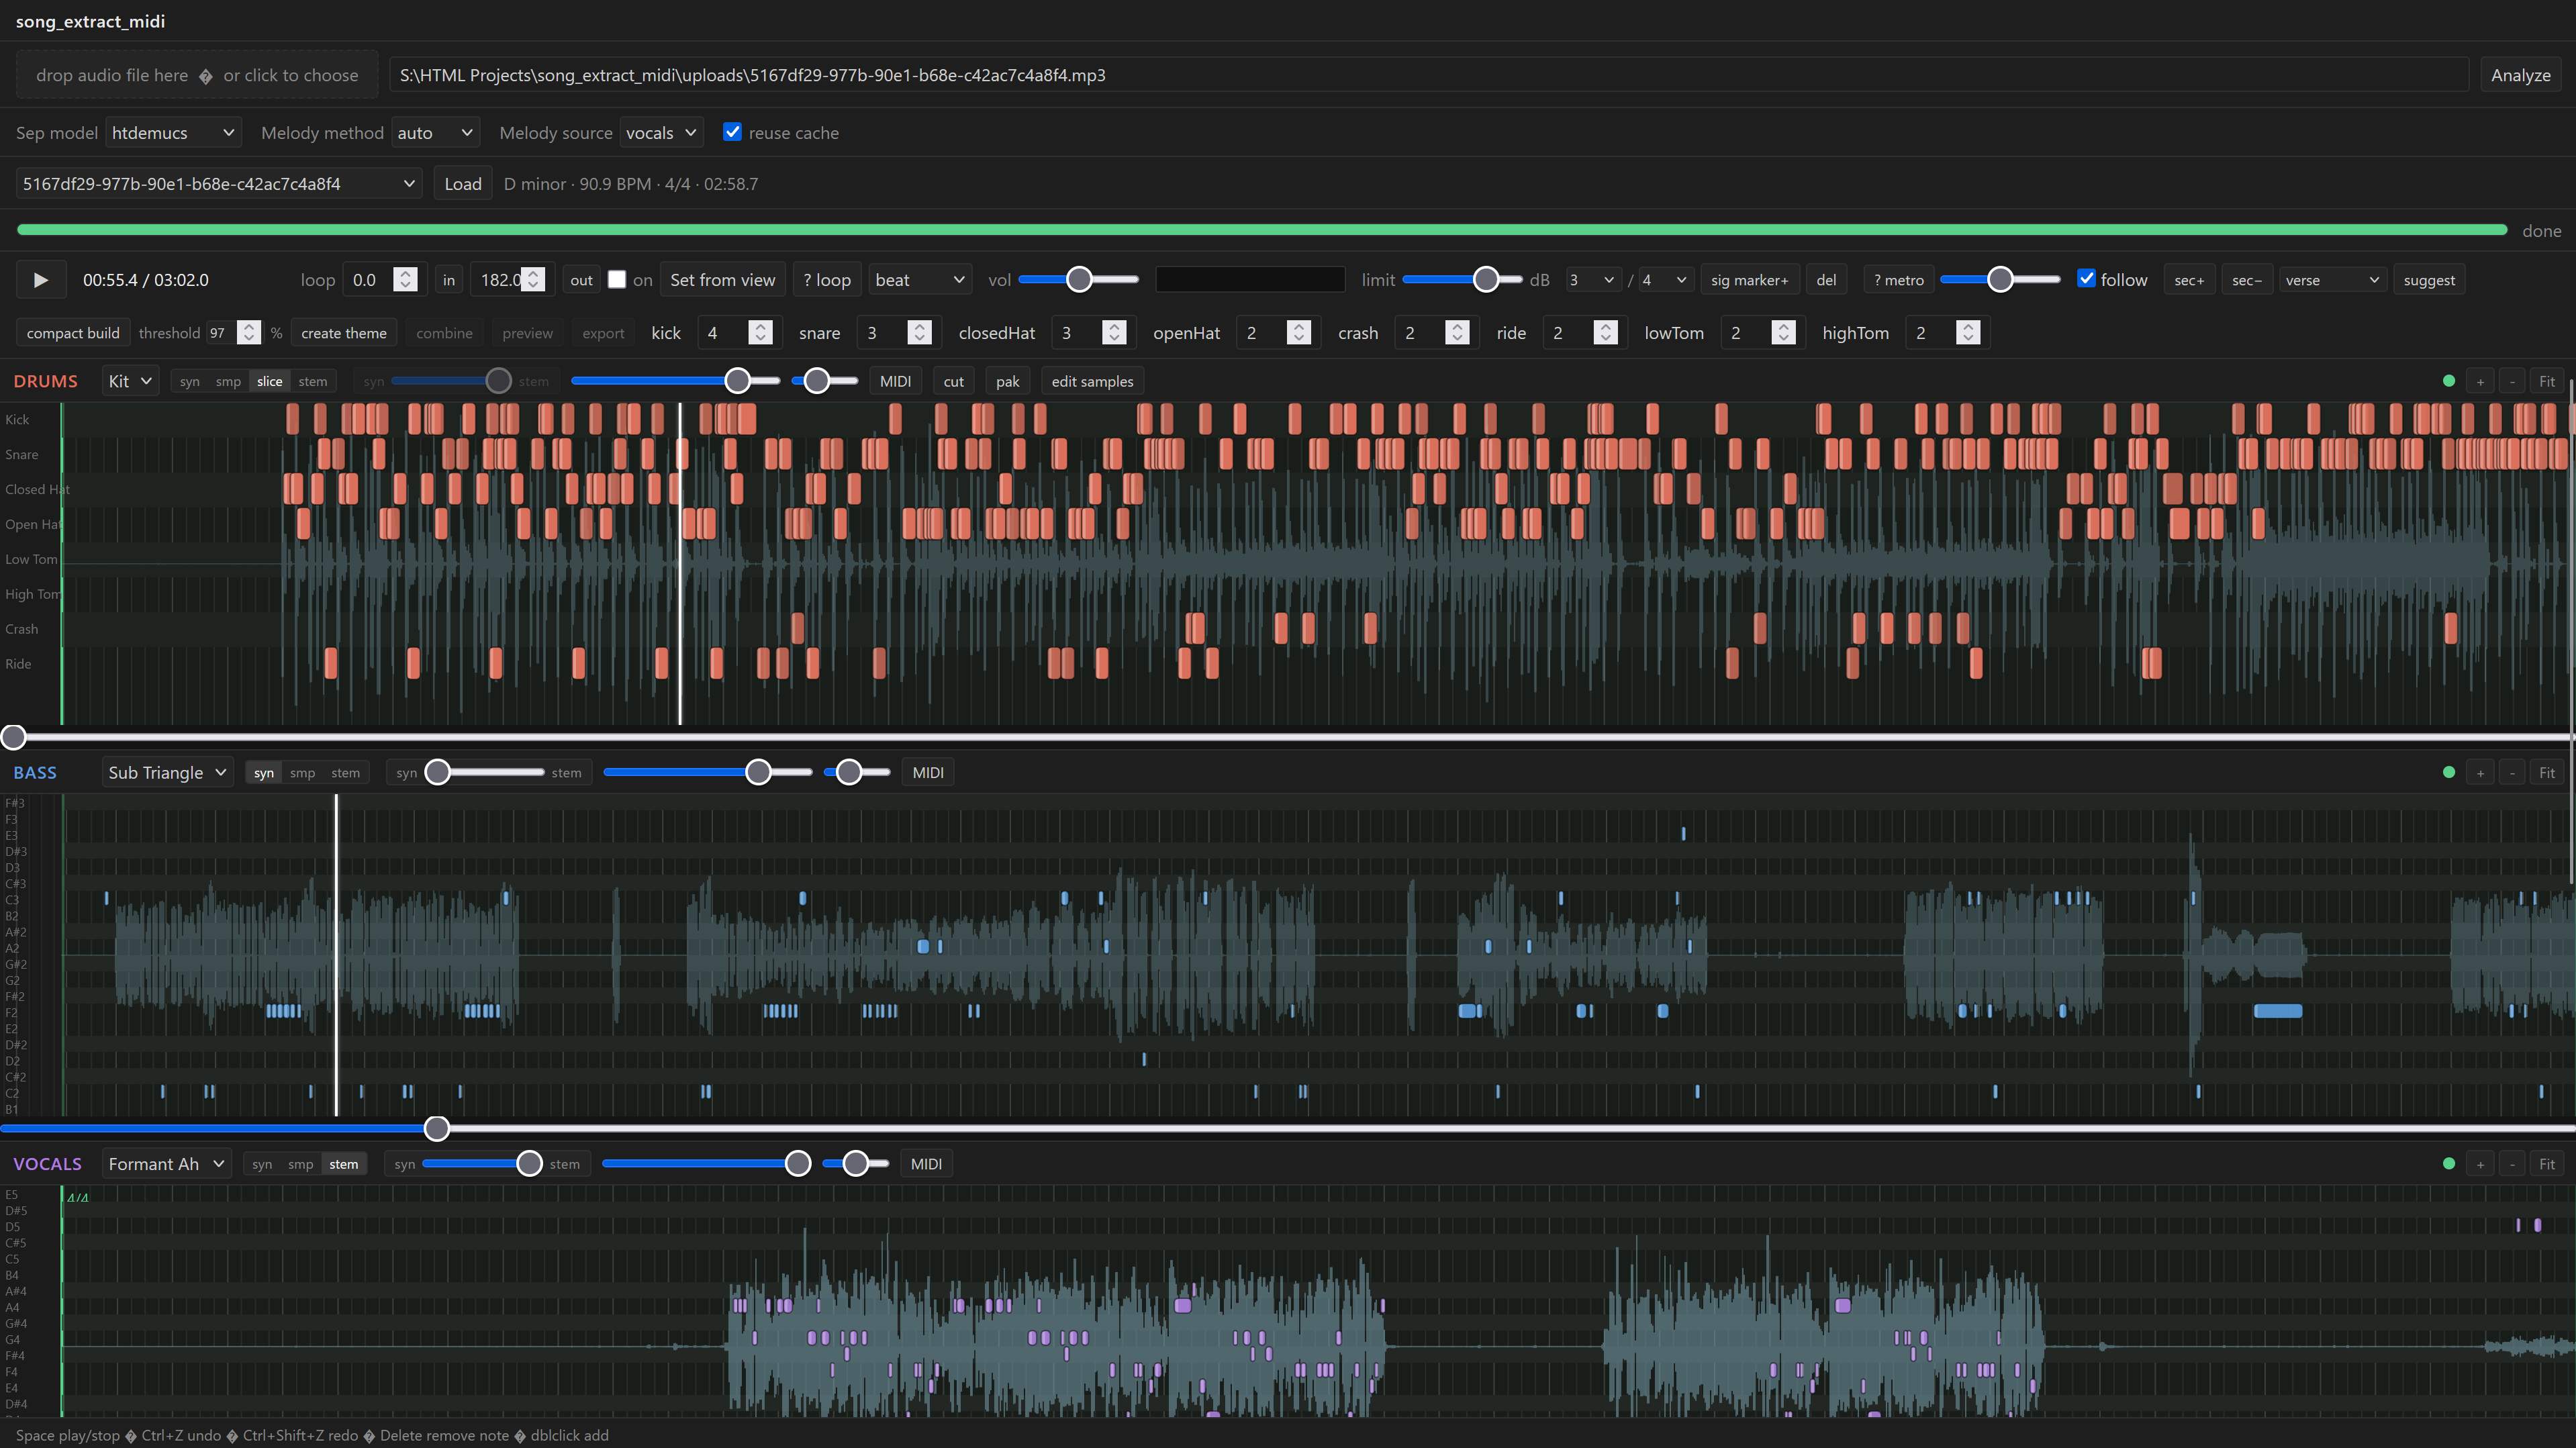2576x1448 pixels.
Task: Adjust the vol slider
Action: pos(1078,280)
